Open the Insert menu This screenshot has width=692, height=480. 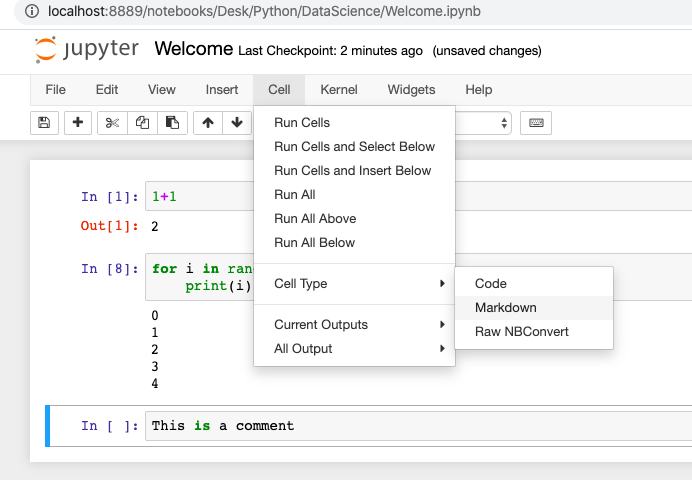(222, 90)
